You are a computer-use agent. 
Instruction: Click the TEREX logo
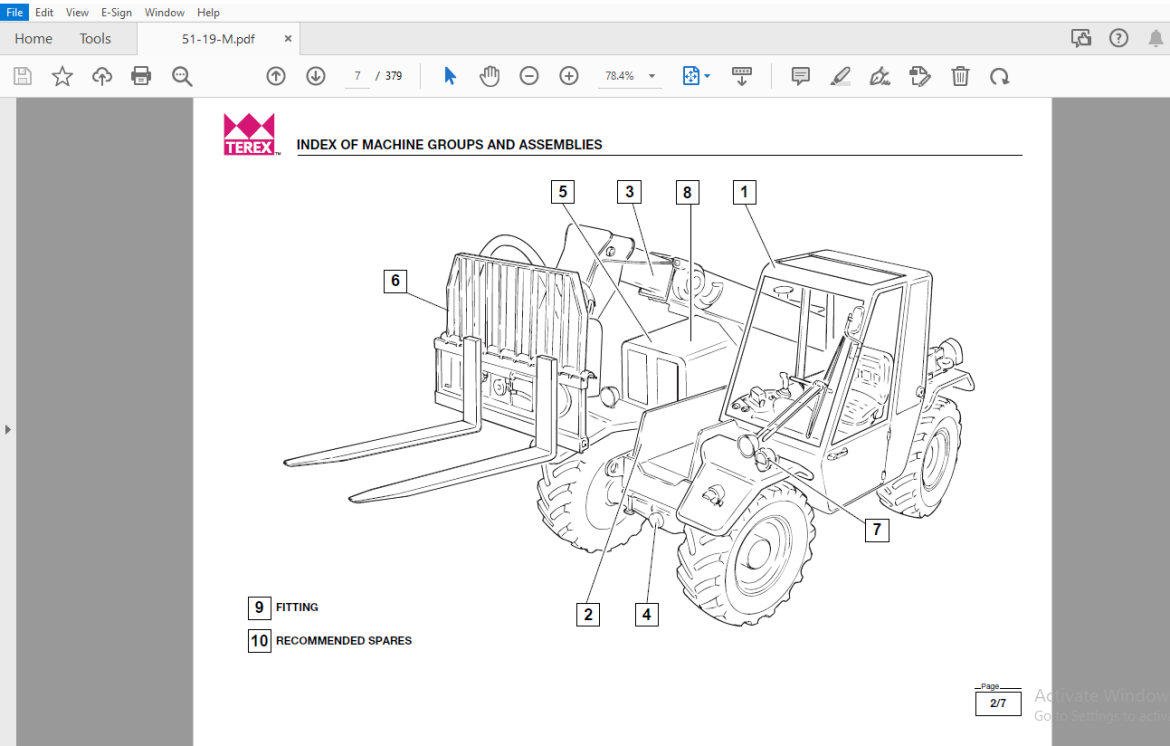[250, 134]
